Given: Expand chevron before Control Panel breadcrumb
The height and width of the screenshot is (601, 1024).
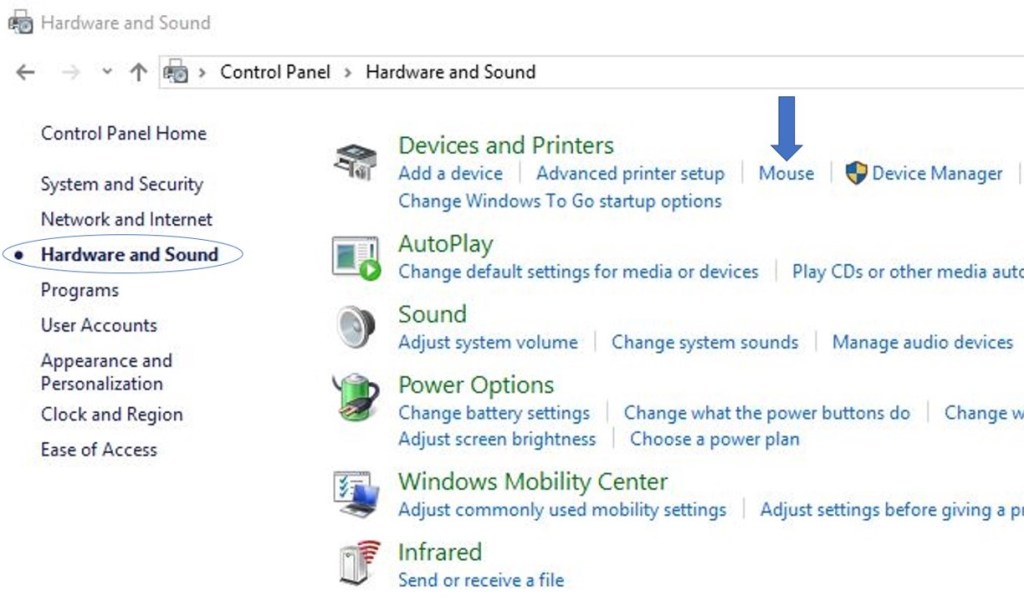Looking at the screenshot, I should pyautogui.click(x=203, y=72).
